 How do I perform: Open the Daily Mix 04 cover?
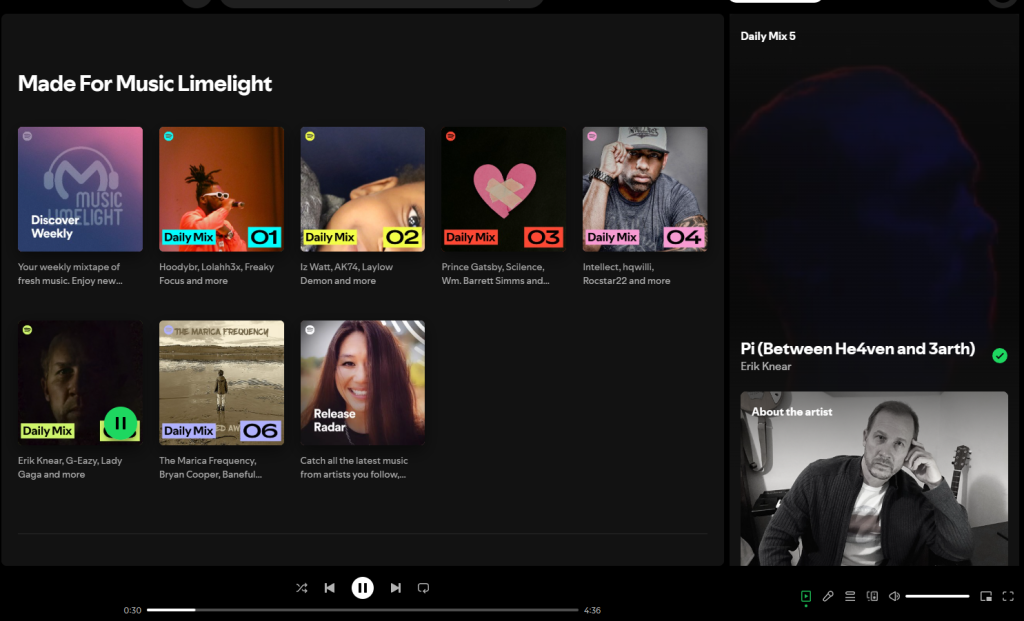click(645, 189)
